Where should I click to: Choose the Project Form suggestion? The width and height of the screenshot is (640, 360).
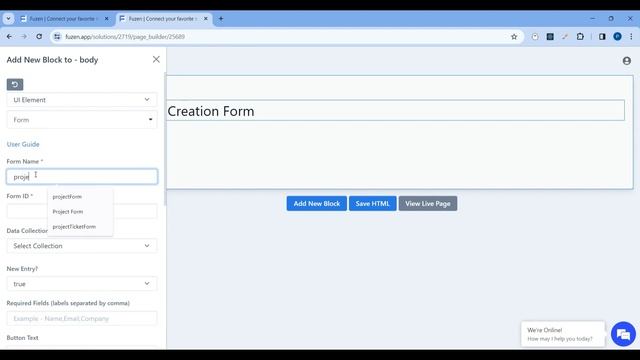tap(68, 211)
